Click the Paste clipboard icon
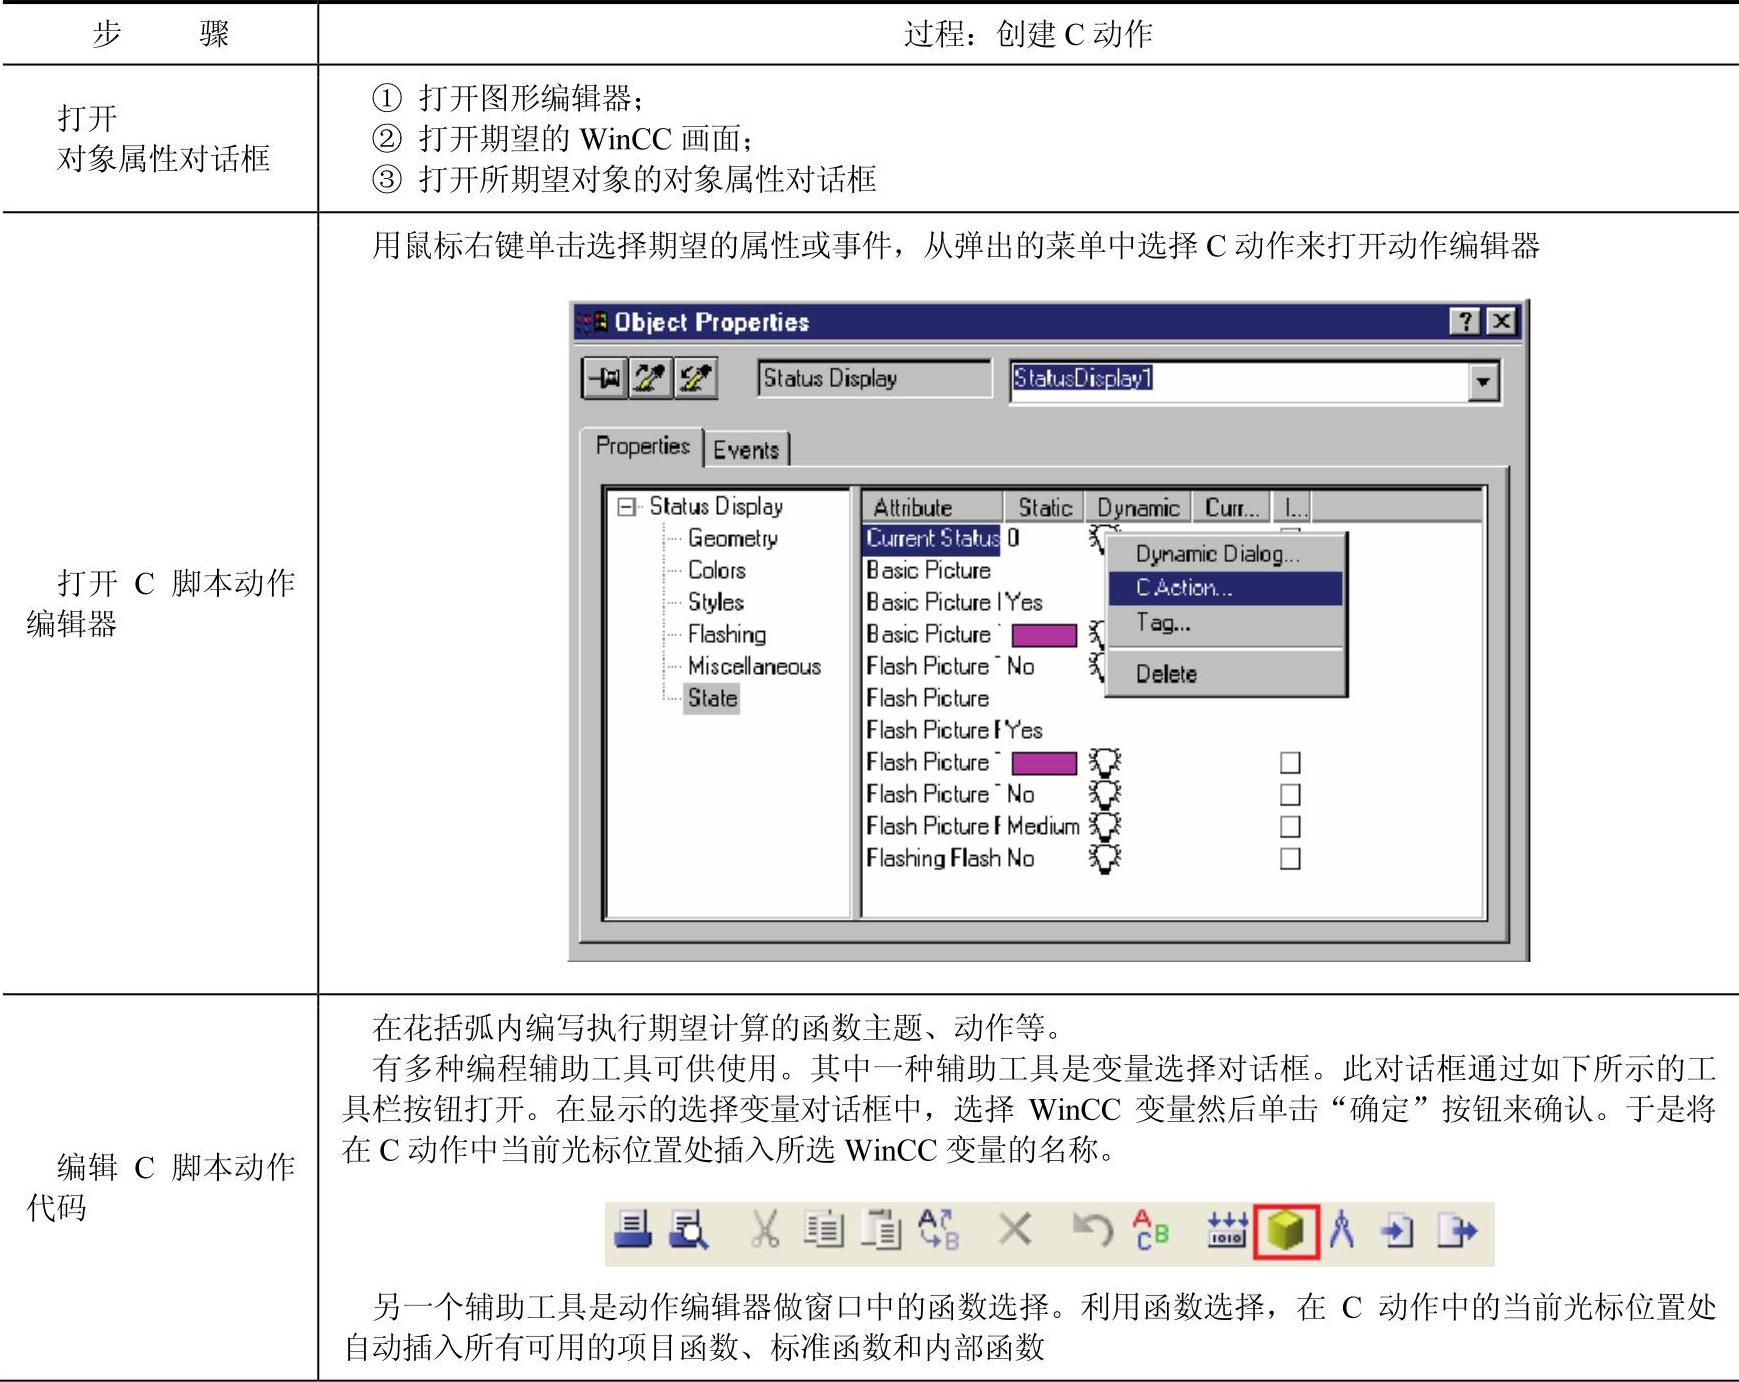Image resolution: width=1739 pixels, height=1382 pixels. [x=882, y=1230]
